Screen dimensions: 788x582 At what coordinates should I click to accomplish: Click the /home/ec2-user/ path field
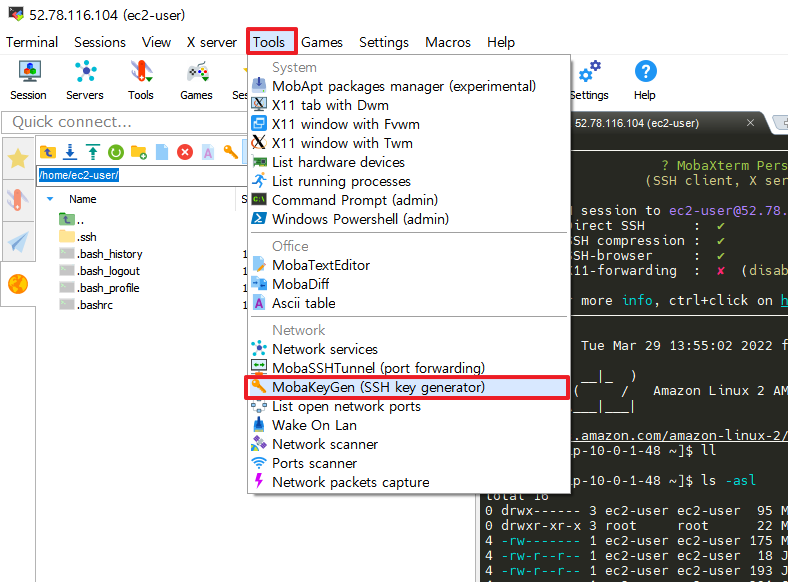(x=142, y=175)
